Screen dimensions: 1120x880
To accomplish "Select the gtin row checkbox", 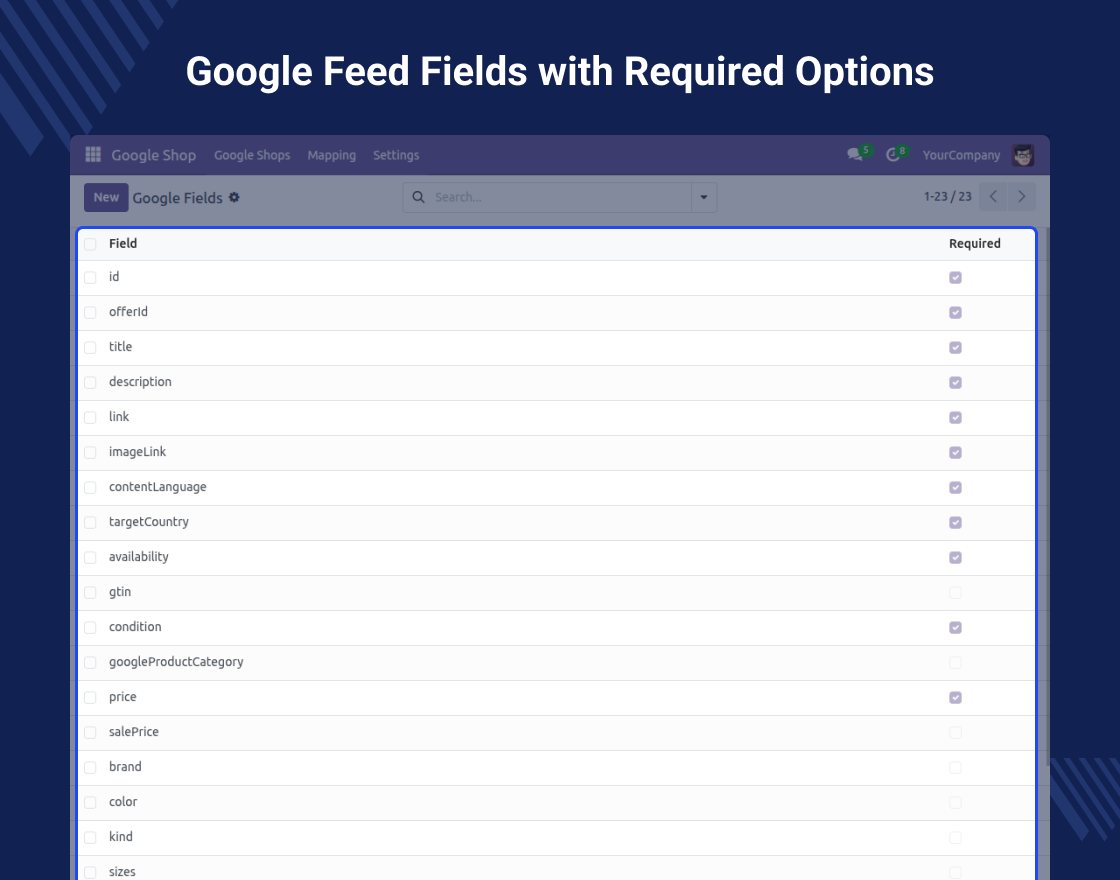I will click(90, 593).
